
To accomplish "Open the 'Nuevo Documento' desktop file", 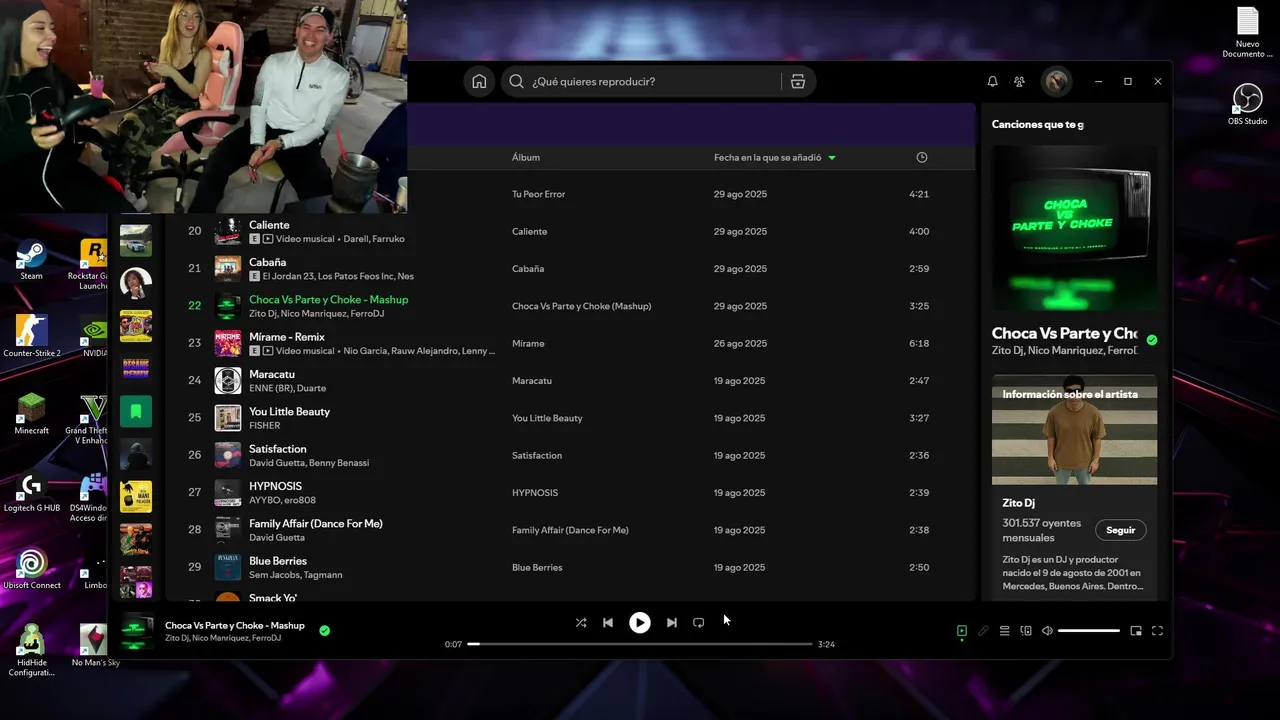I will point(1247,32).
